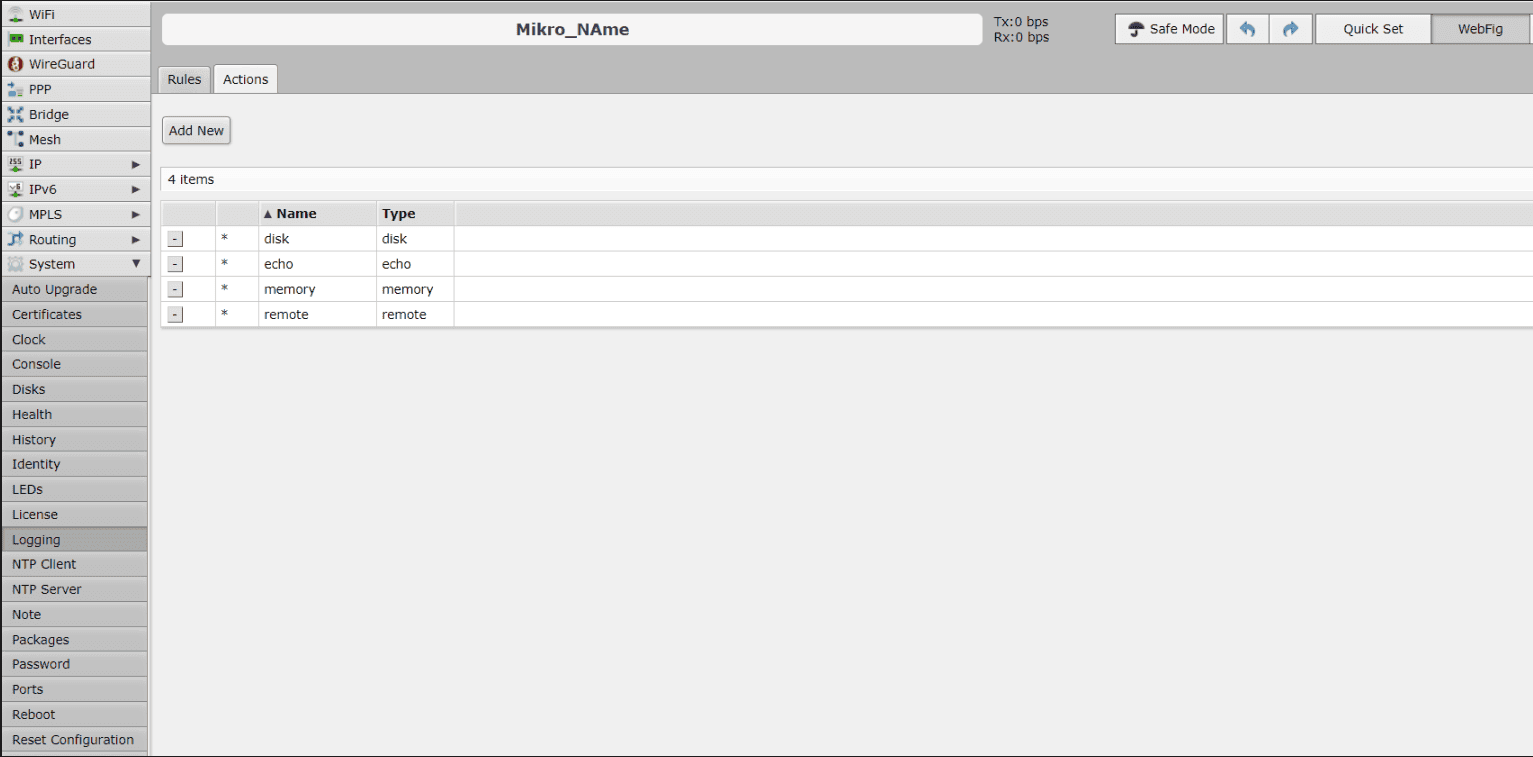Open the Console menu item
Image resolution: width=1533 pixels, height=757 pixels.
74,364
